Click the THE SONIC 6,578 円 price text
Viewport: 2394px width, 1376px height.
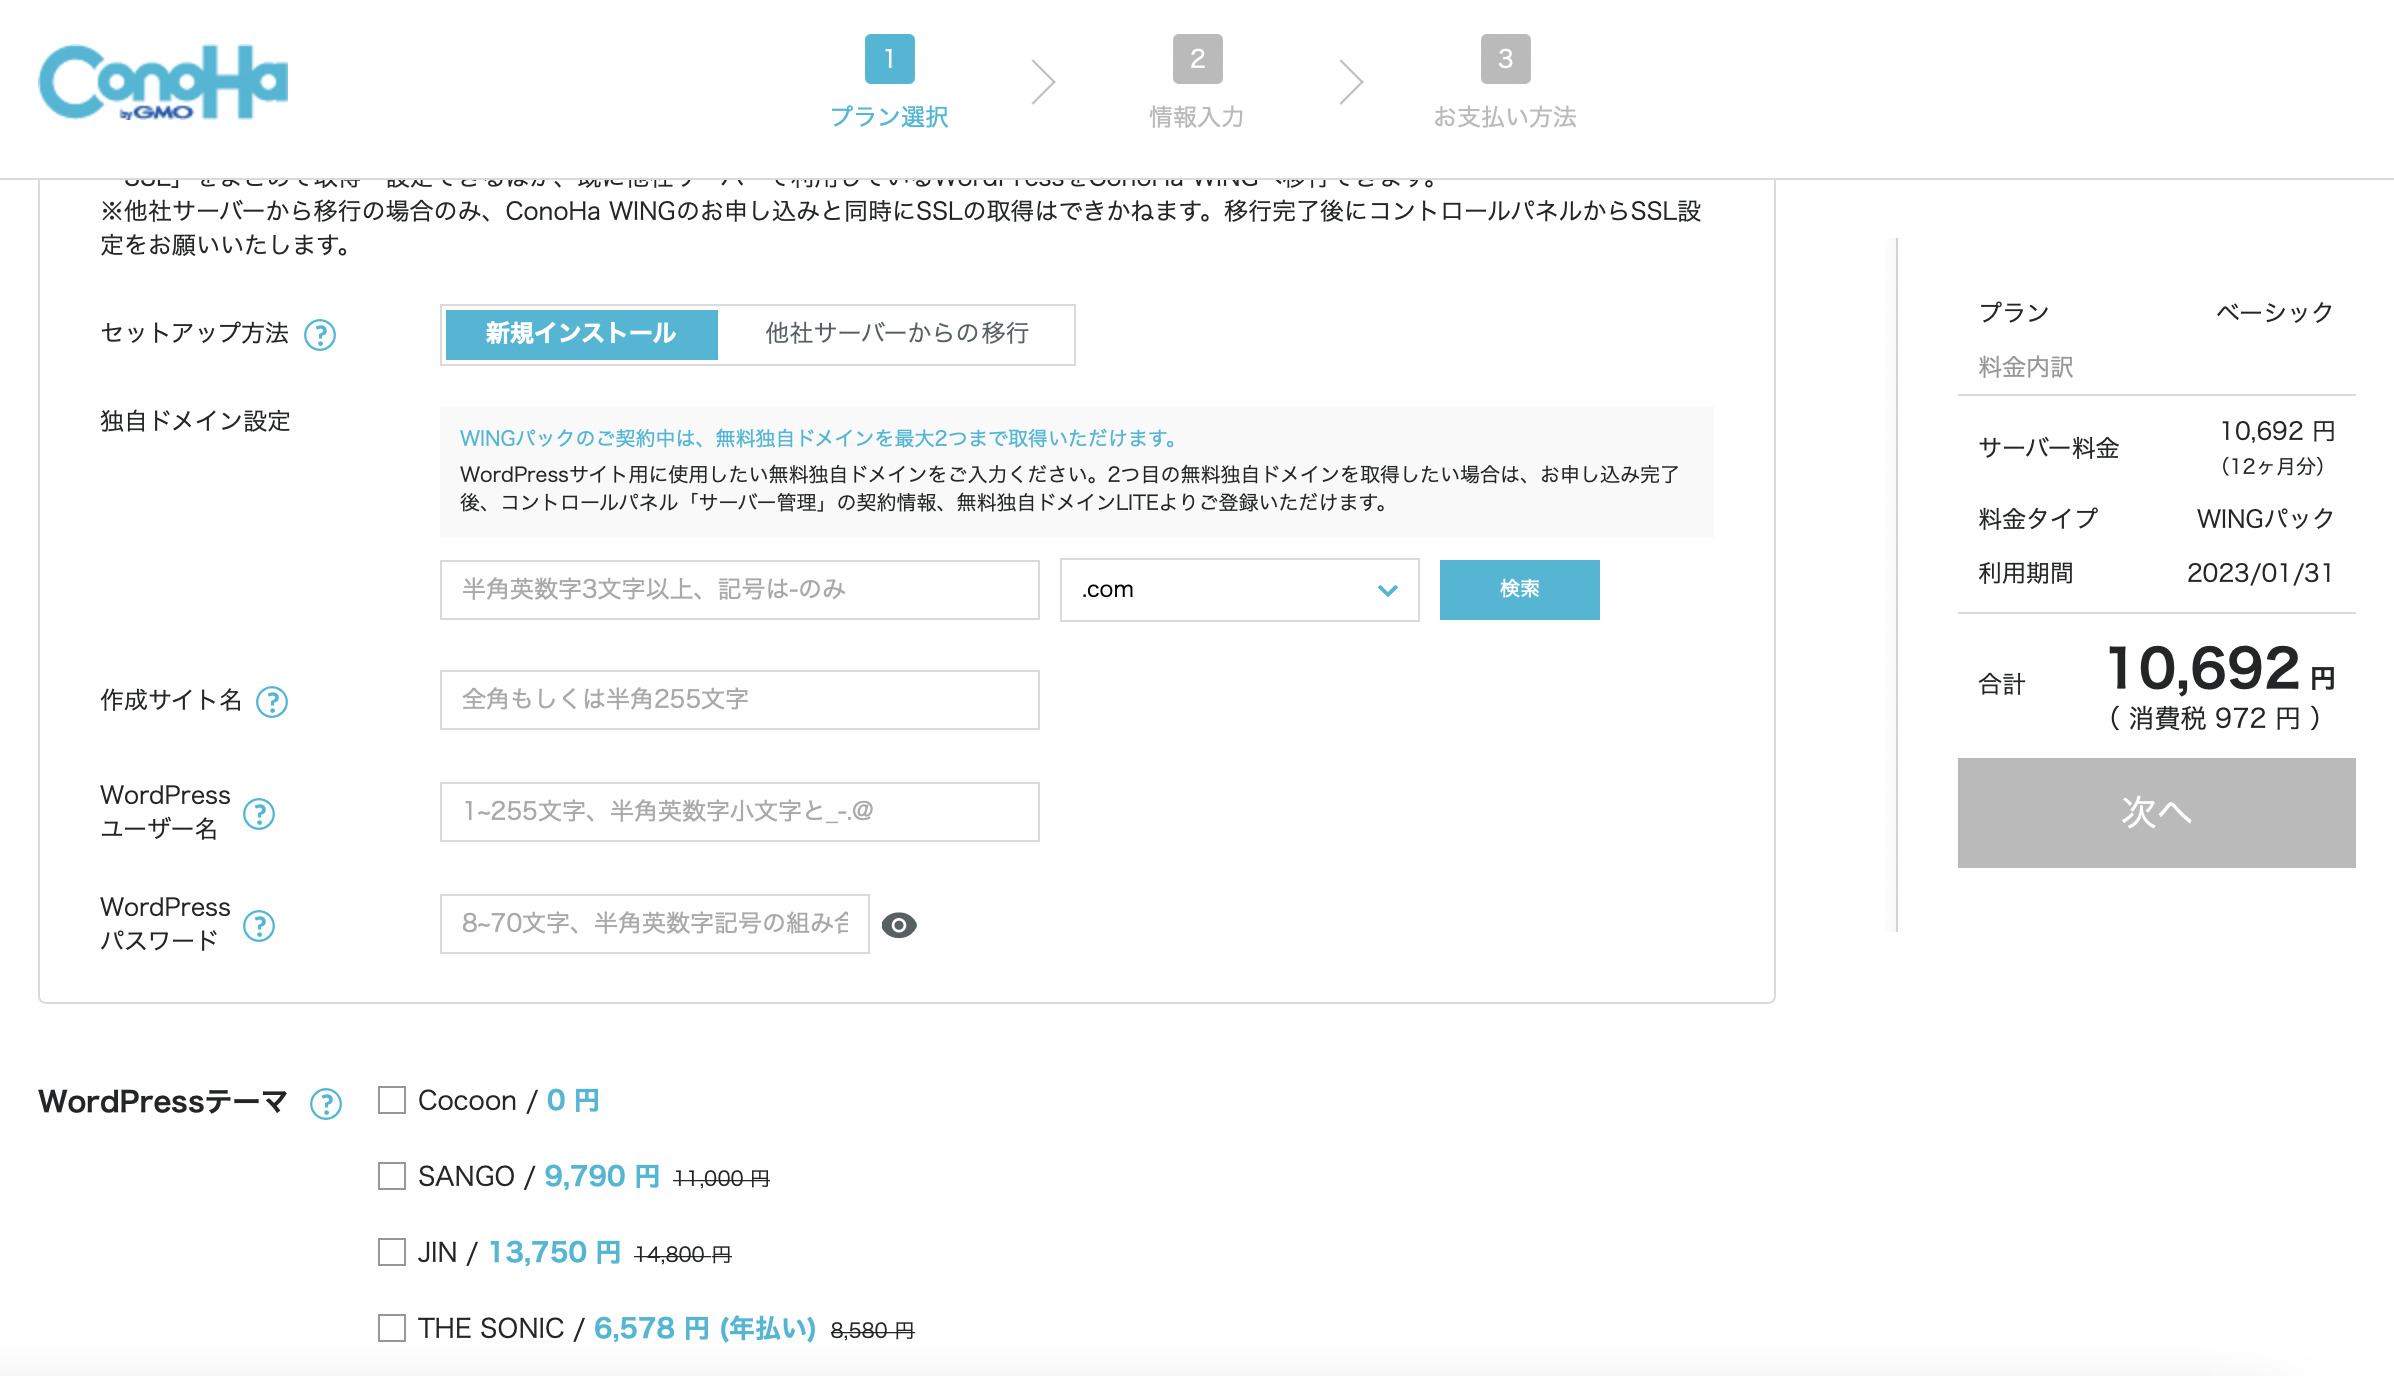pos(705,1328)
